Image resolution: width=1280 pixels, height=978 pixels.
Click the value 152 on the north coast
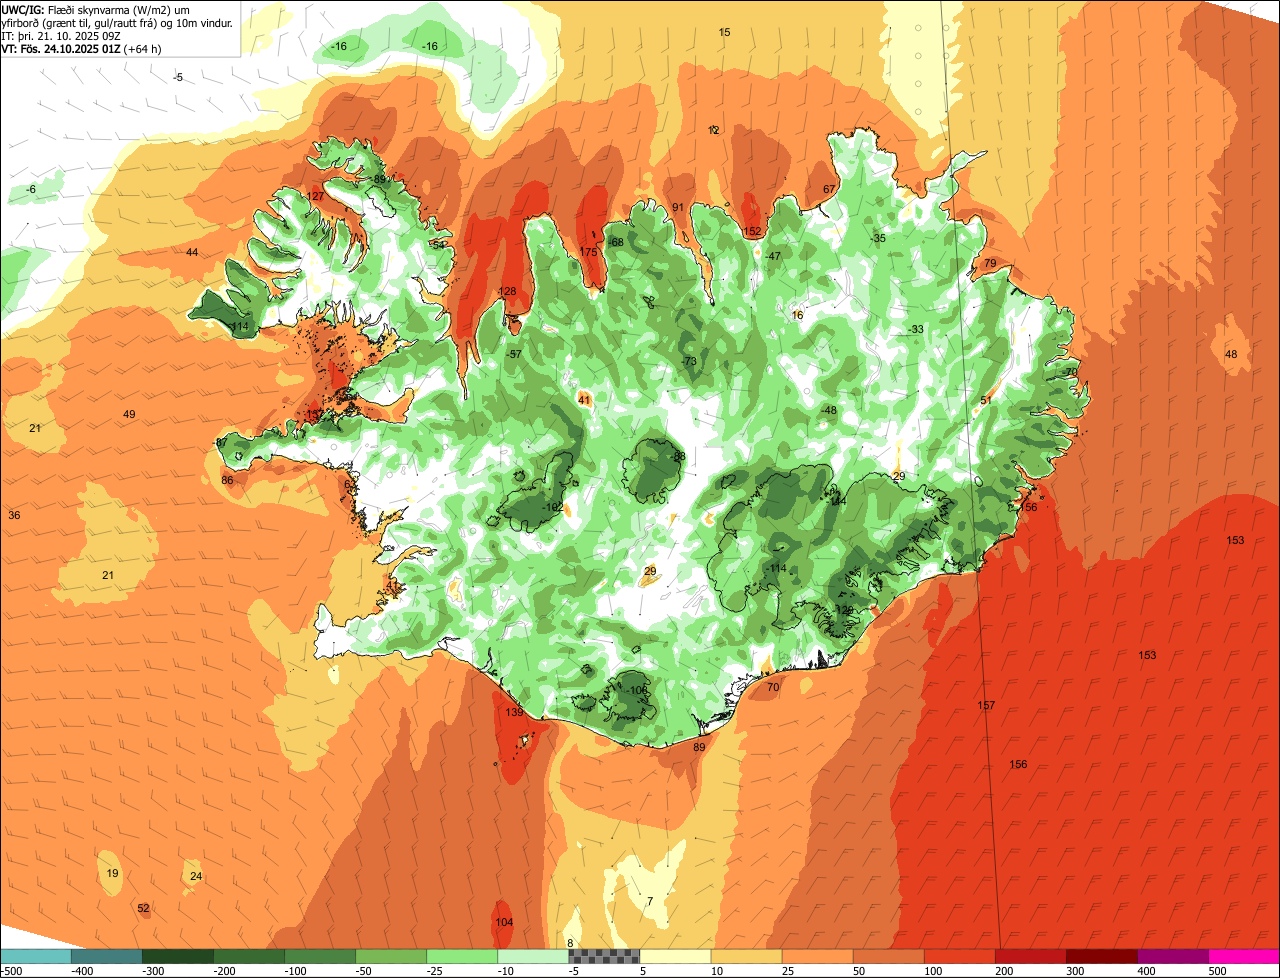point(752,231)
